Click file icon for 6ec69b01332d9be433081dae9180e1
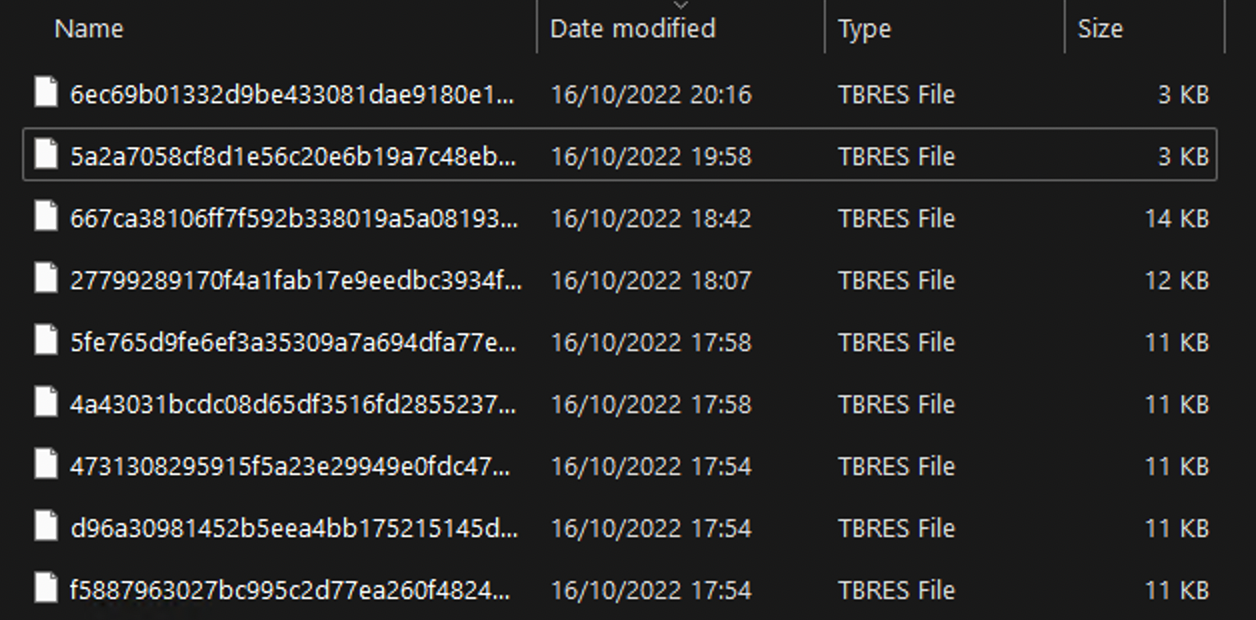Image resolution: width=1256 pixels, height=620 pixels. pyautogui.click(x=46, y=93)
